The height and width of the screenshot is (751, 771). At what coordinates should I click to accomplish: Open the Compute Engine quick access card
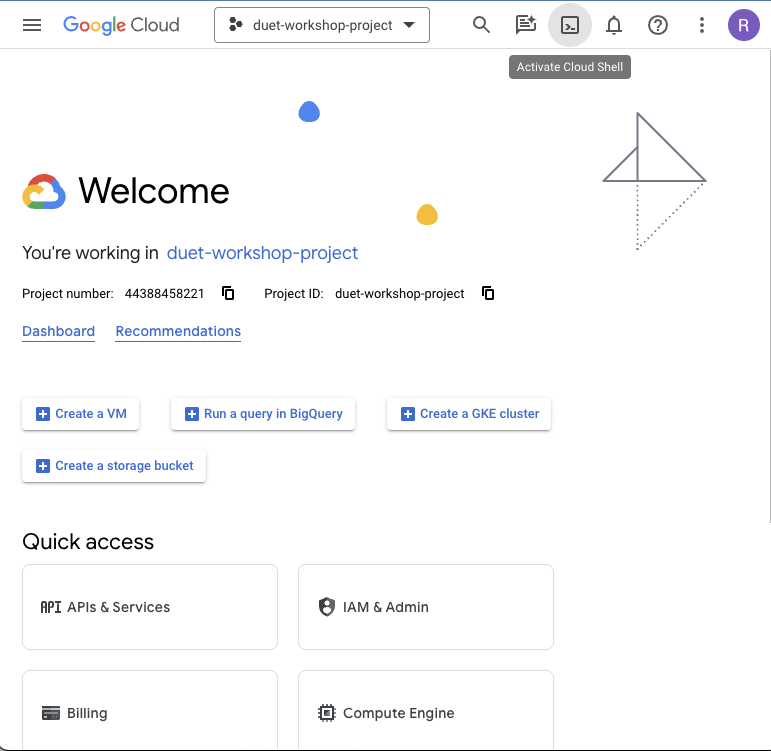point(425,712)
